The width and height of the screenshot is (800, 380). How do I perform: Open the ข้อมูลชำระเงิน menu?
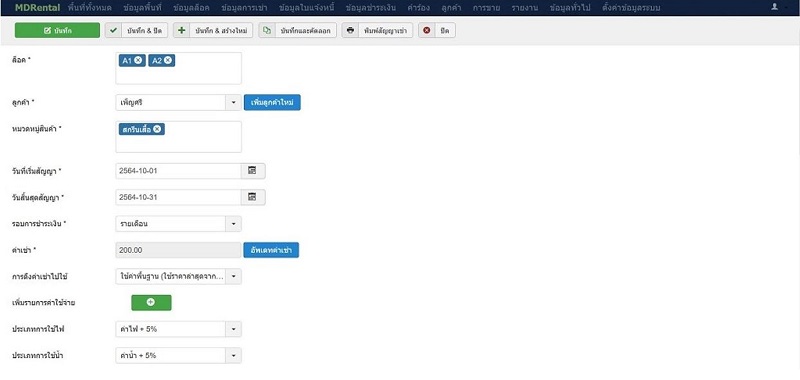[370, 8]
